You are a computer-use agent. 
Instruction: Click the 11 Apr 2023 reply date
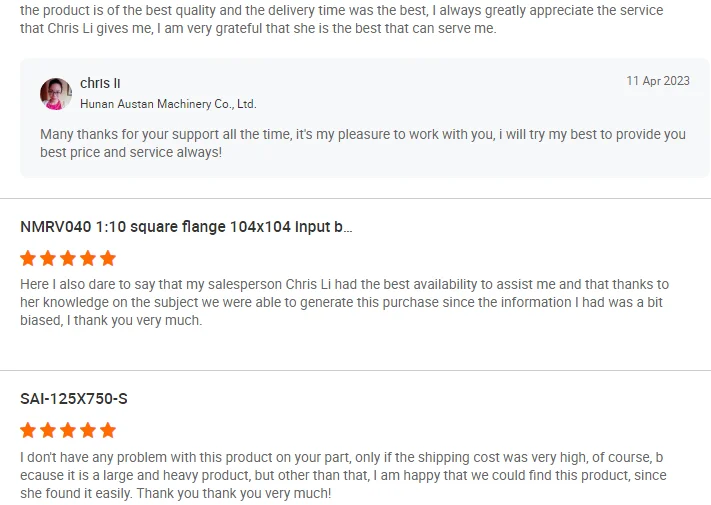click(657, 81)
